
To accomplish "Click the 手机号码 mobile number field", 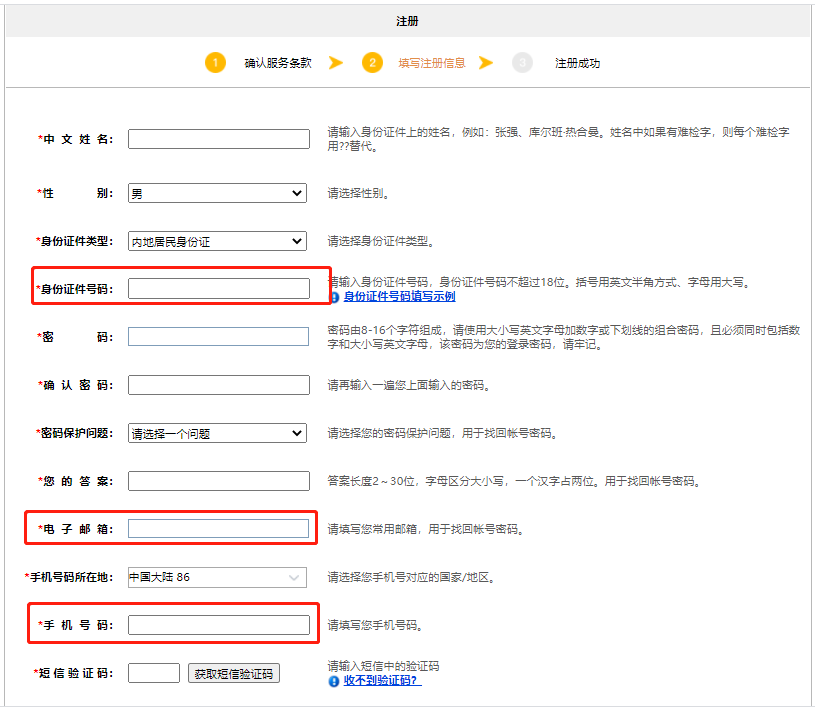I will pyautogui.click(x=218, y=624).
